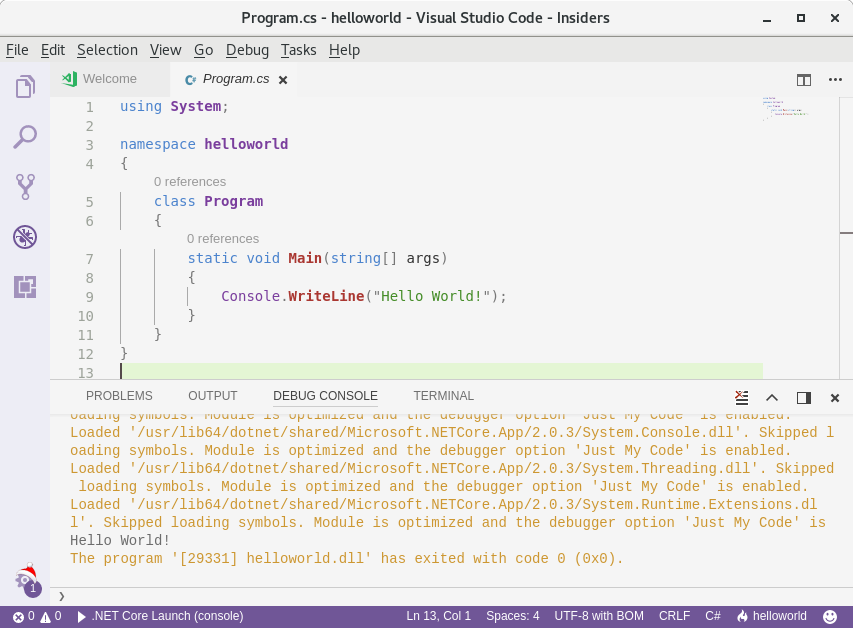
Task: Change encoding via UTF-8 with BOM
Action: coord(599,616)
